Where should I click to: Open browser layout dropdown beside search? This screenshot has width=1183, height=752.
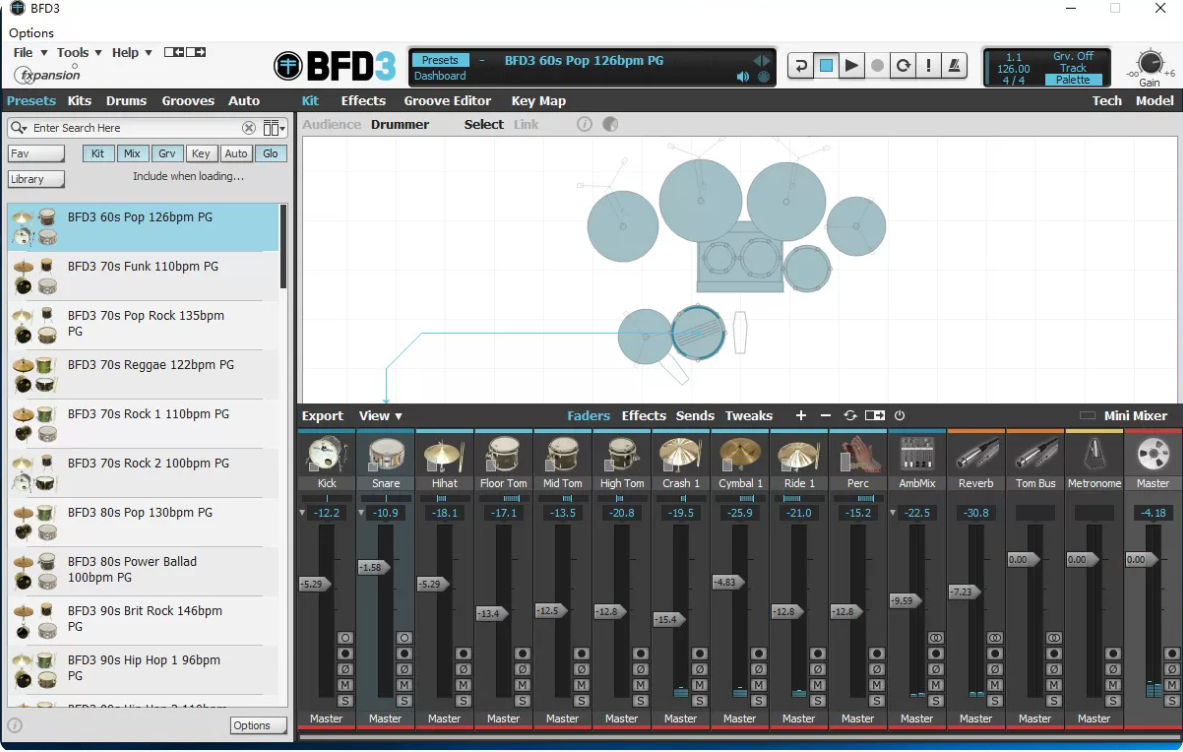274,128
